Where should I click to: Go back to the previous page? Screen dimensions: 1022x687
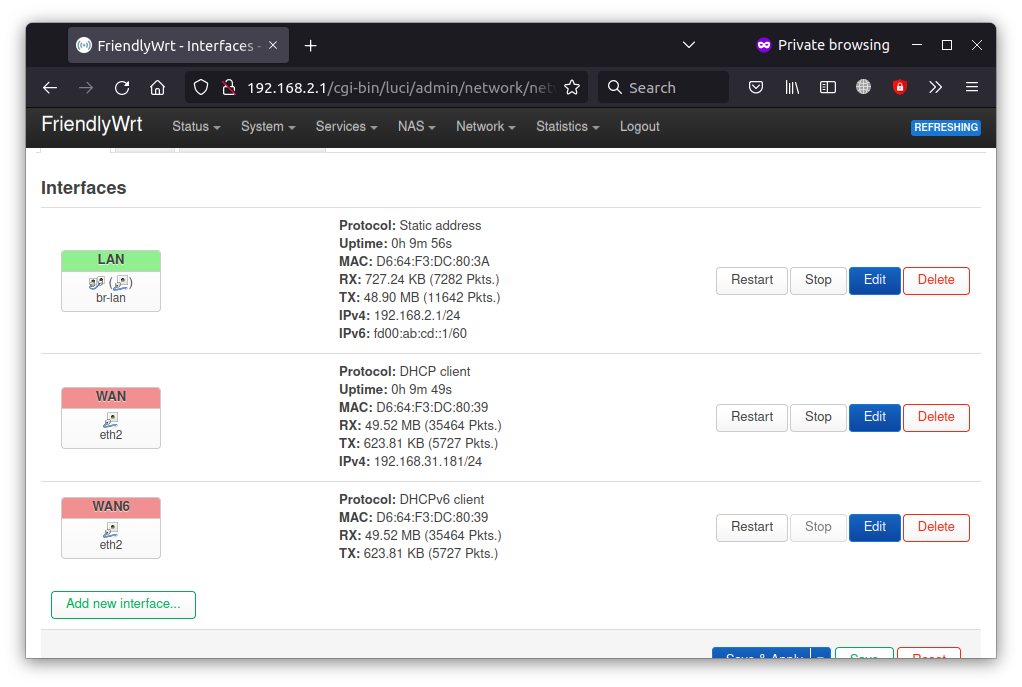click(x=50, y=87)
